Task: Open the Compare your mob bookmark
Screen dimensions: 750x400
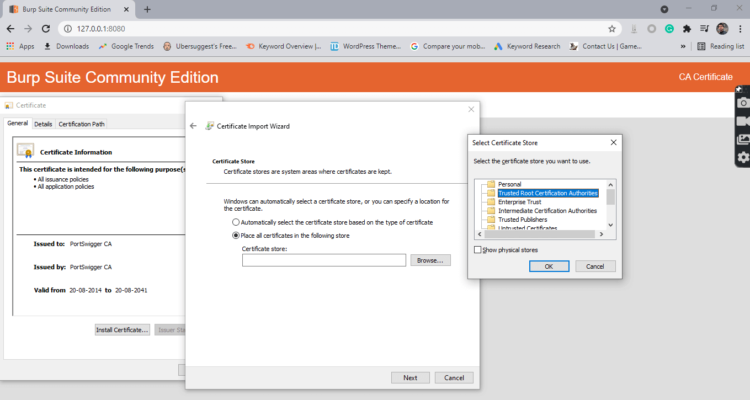Action: coord(448,46)
